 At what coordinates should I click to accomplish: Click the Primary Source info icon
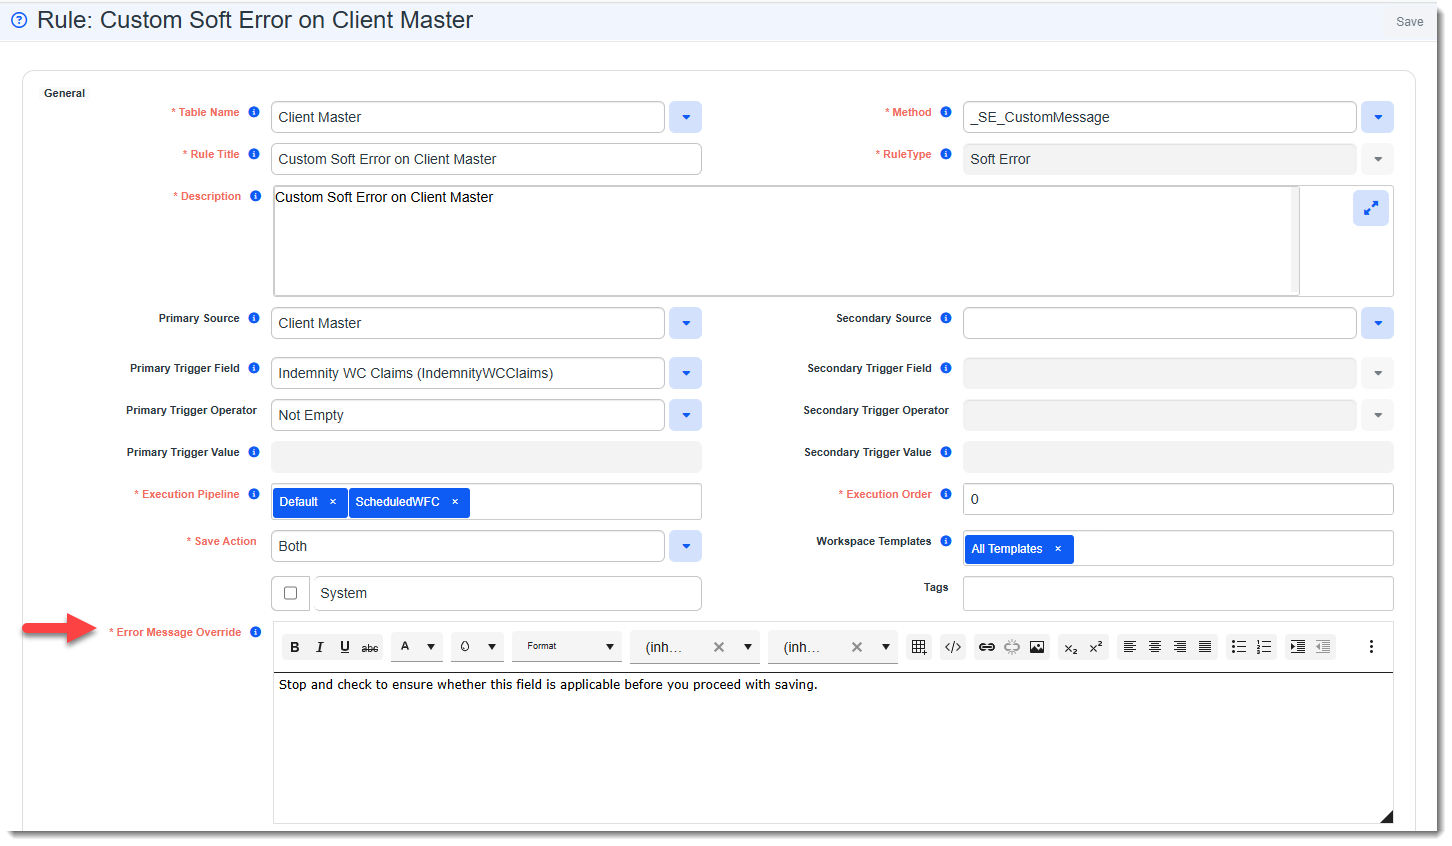[x=254, y=318]
